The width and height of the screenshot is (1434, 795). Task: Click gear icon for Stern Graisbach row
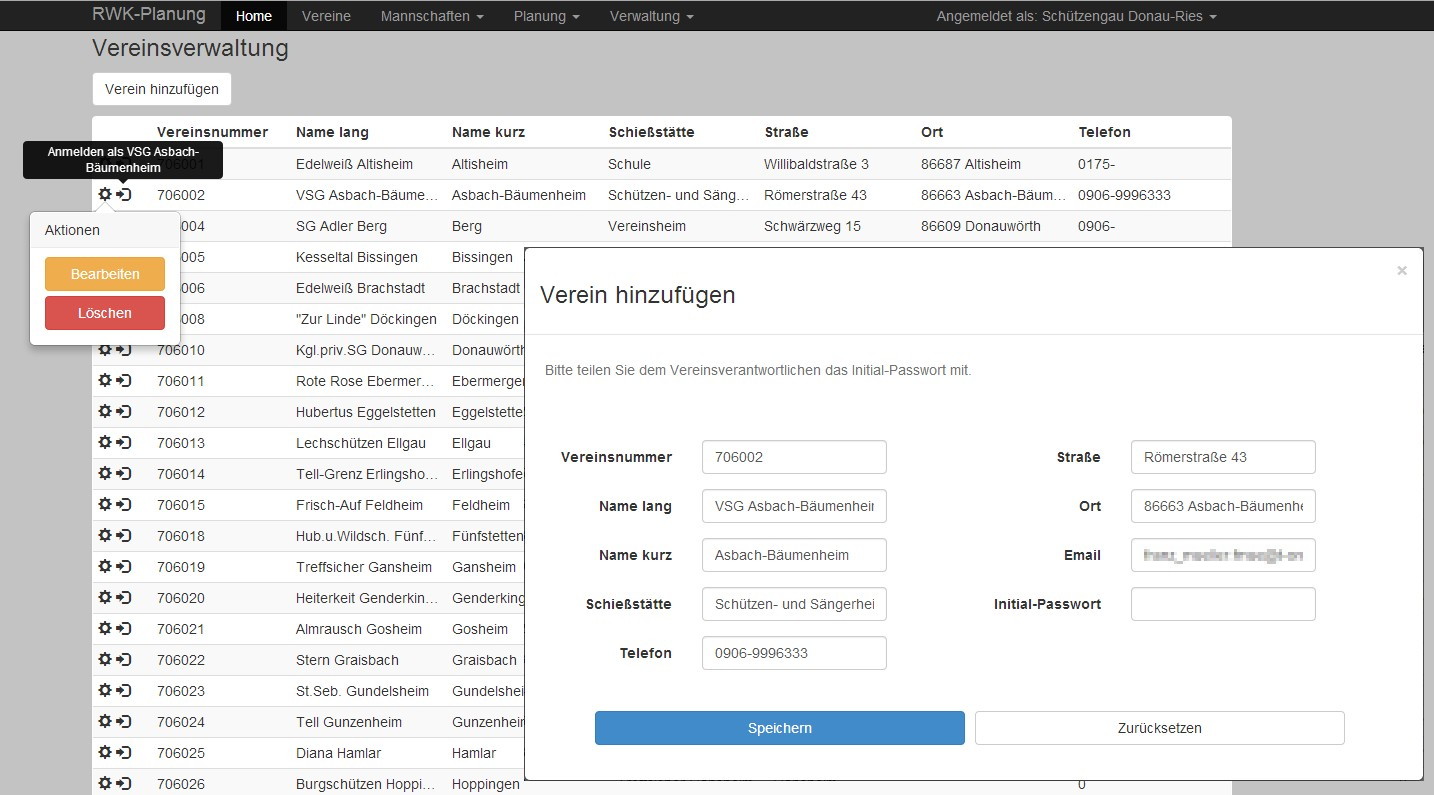point(105,660)
